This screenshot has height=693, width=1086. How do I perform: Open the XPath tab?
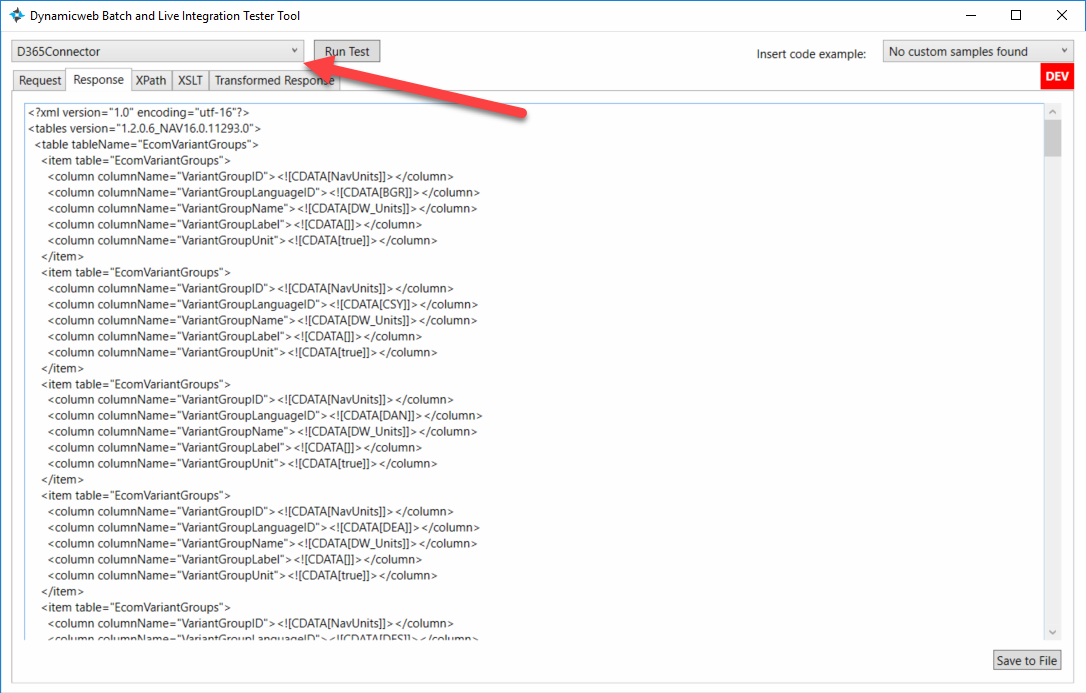151,81
